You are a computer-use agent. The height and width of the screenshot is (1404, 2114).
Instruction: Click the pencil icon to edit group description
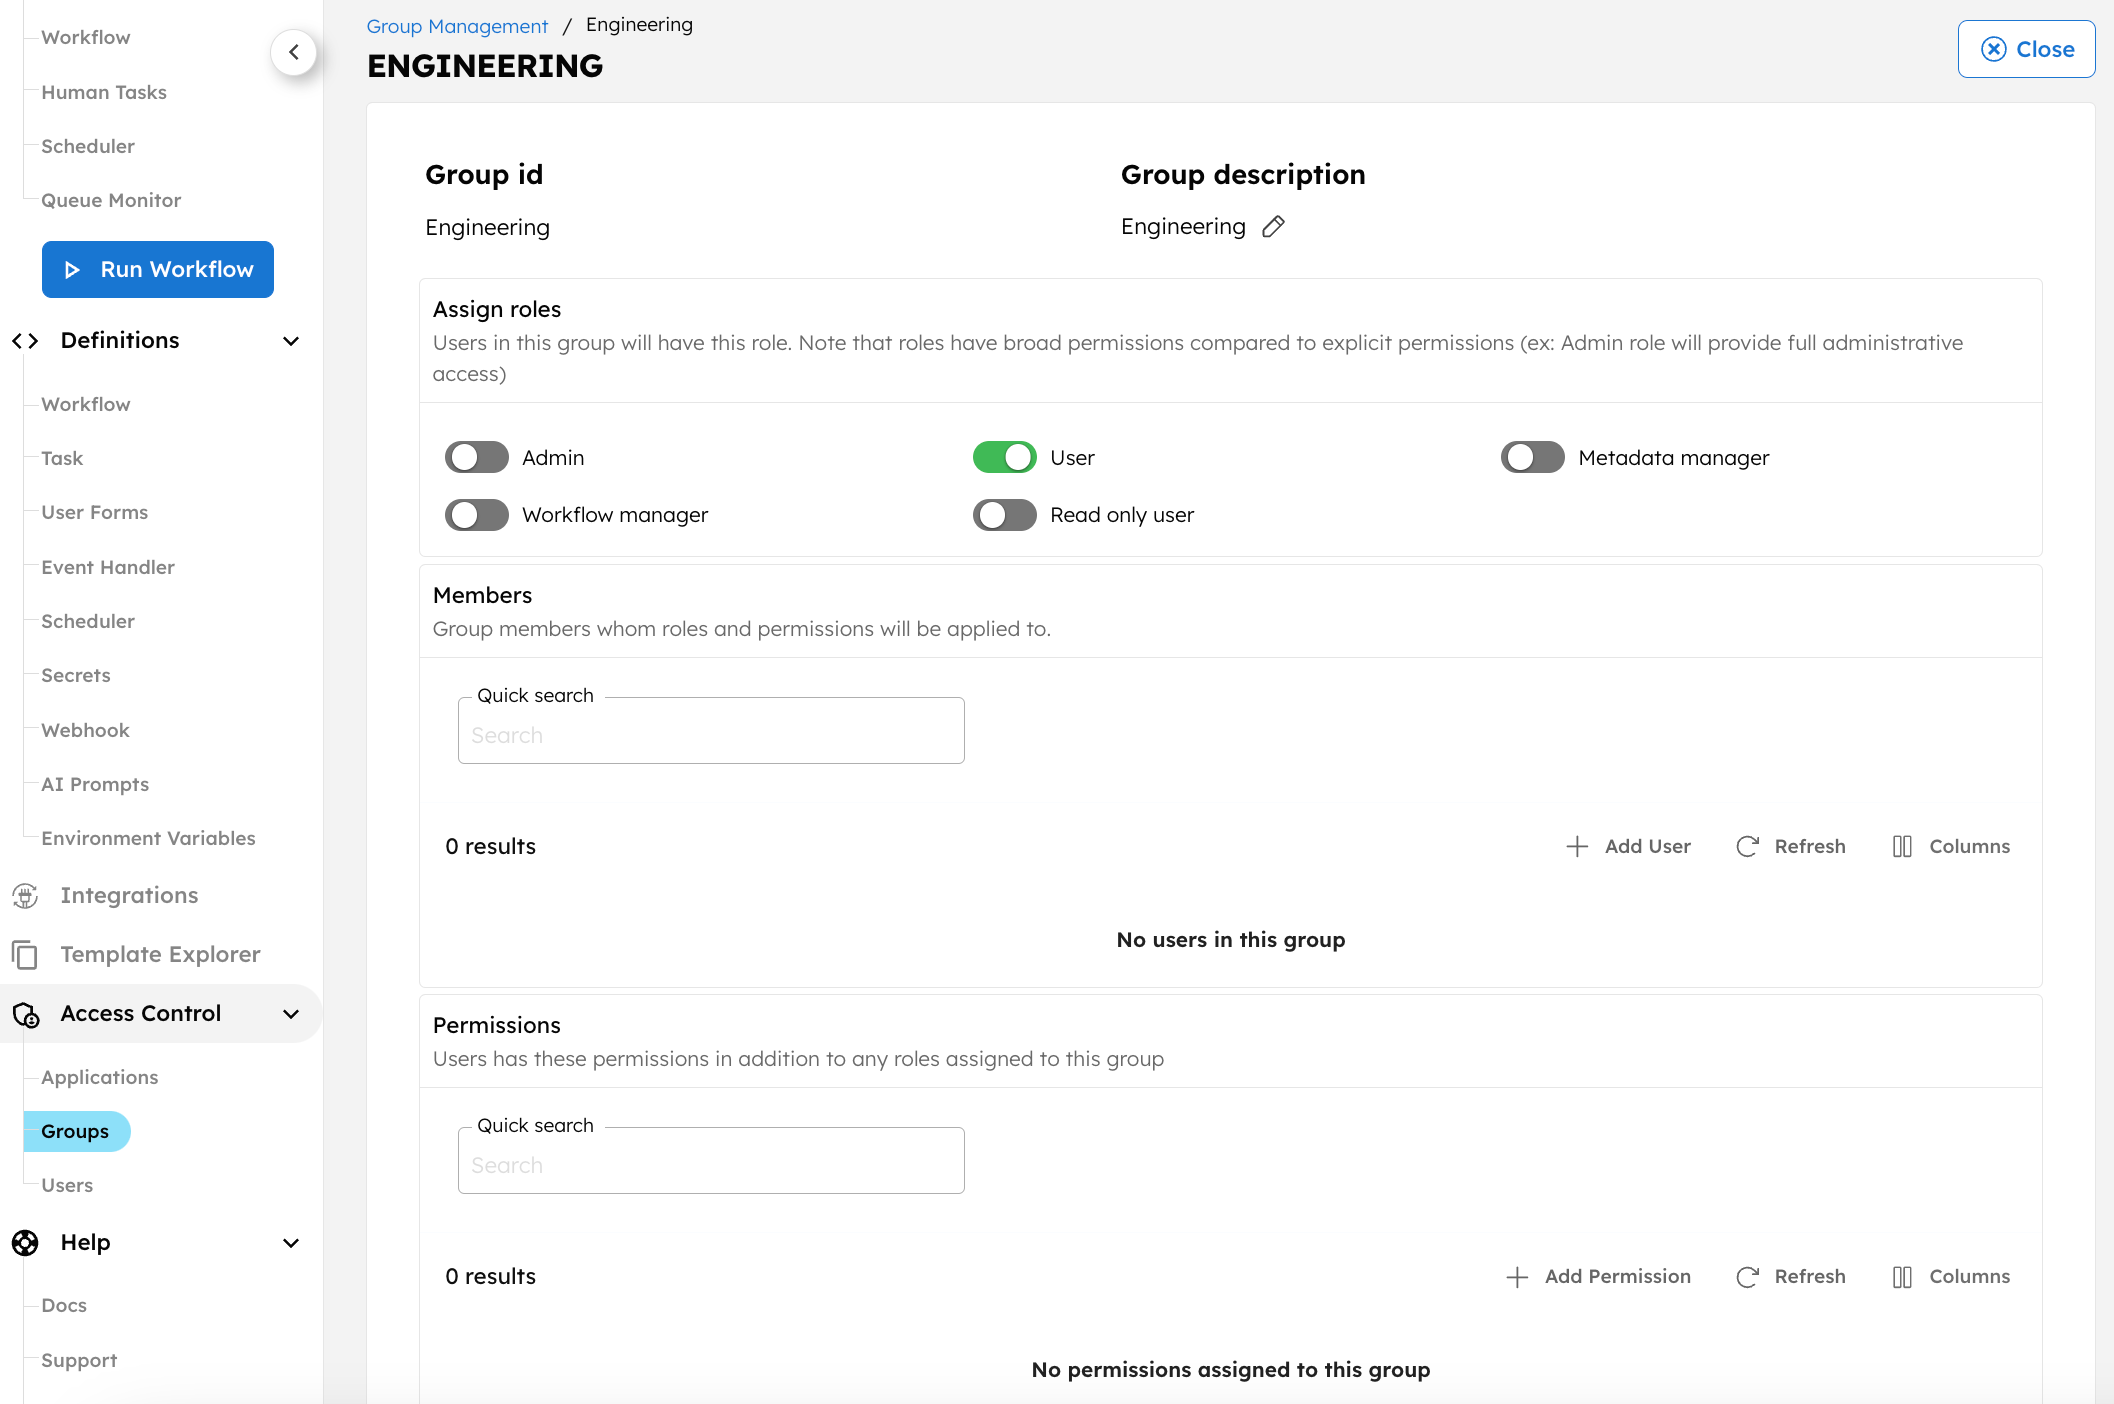pos(1273,227)
